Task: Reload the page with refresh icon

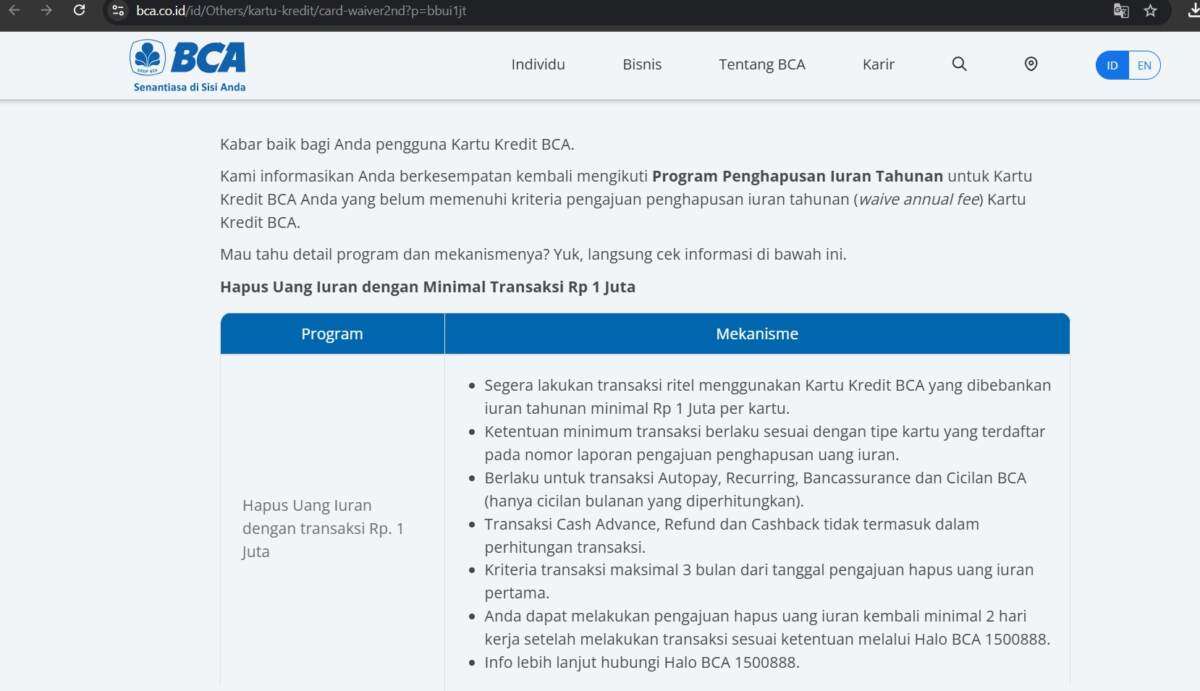Action: pos(79,10)
